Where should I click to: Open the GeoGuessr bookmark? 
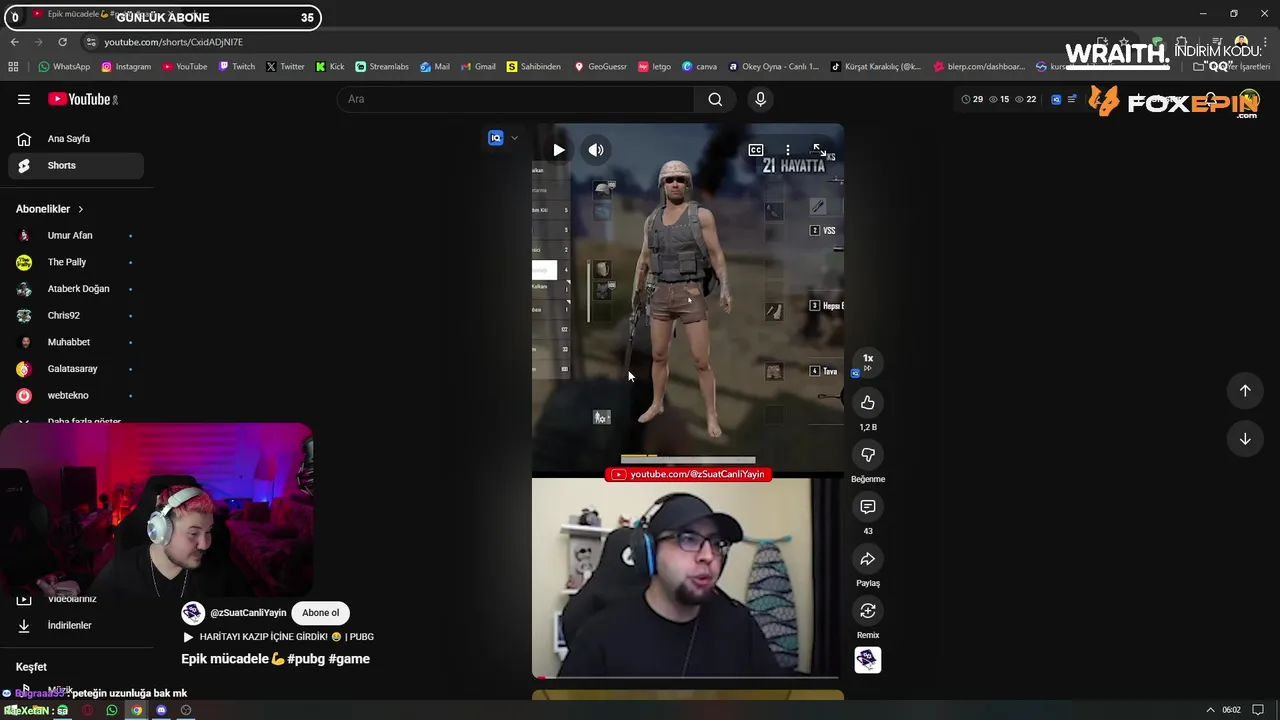coord(600,67)
